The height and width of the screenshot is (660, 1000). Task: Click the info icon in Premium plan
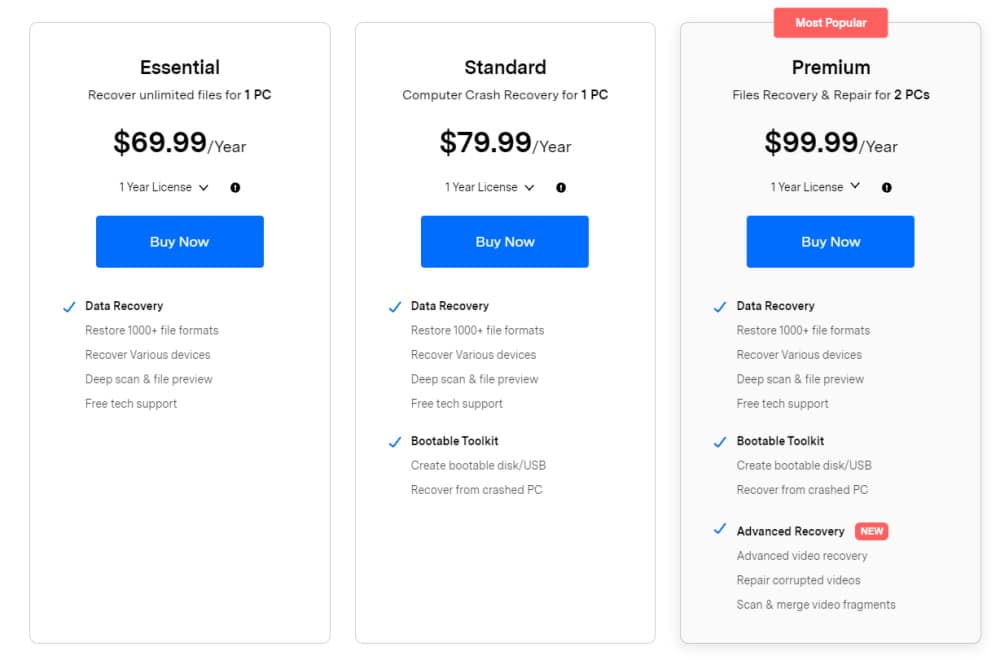(887, 187)
